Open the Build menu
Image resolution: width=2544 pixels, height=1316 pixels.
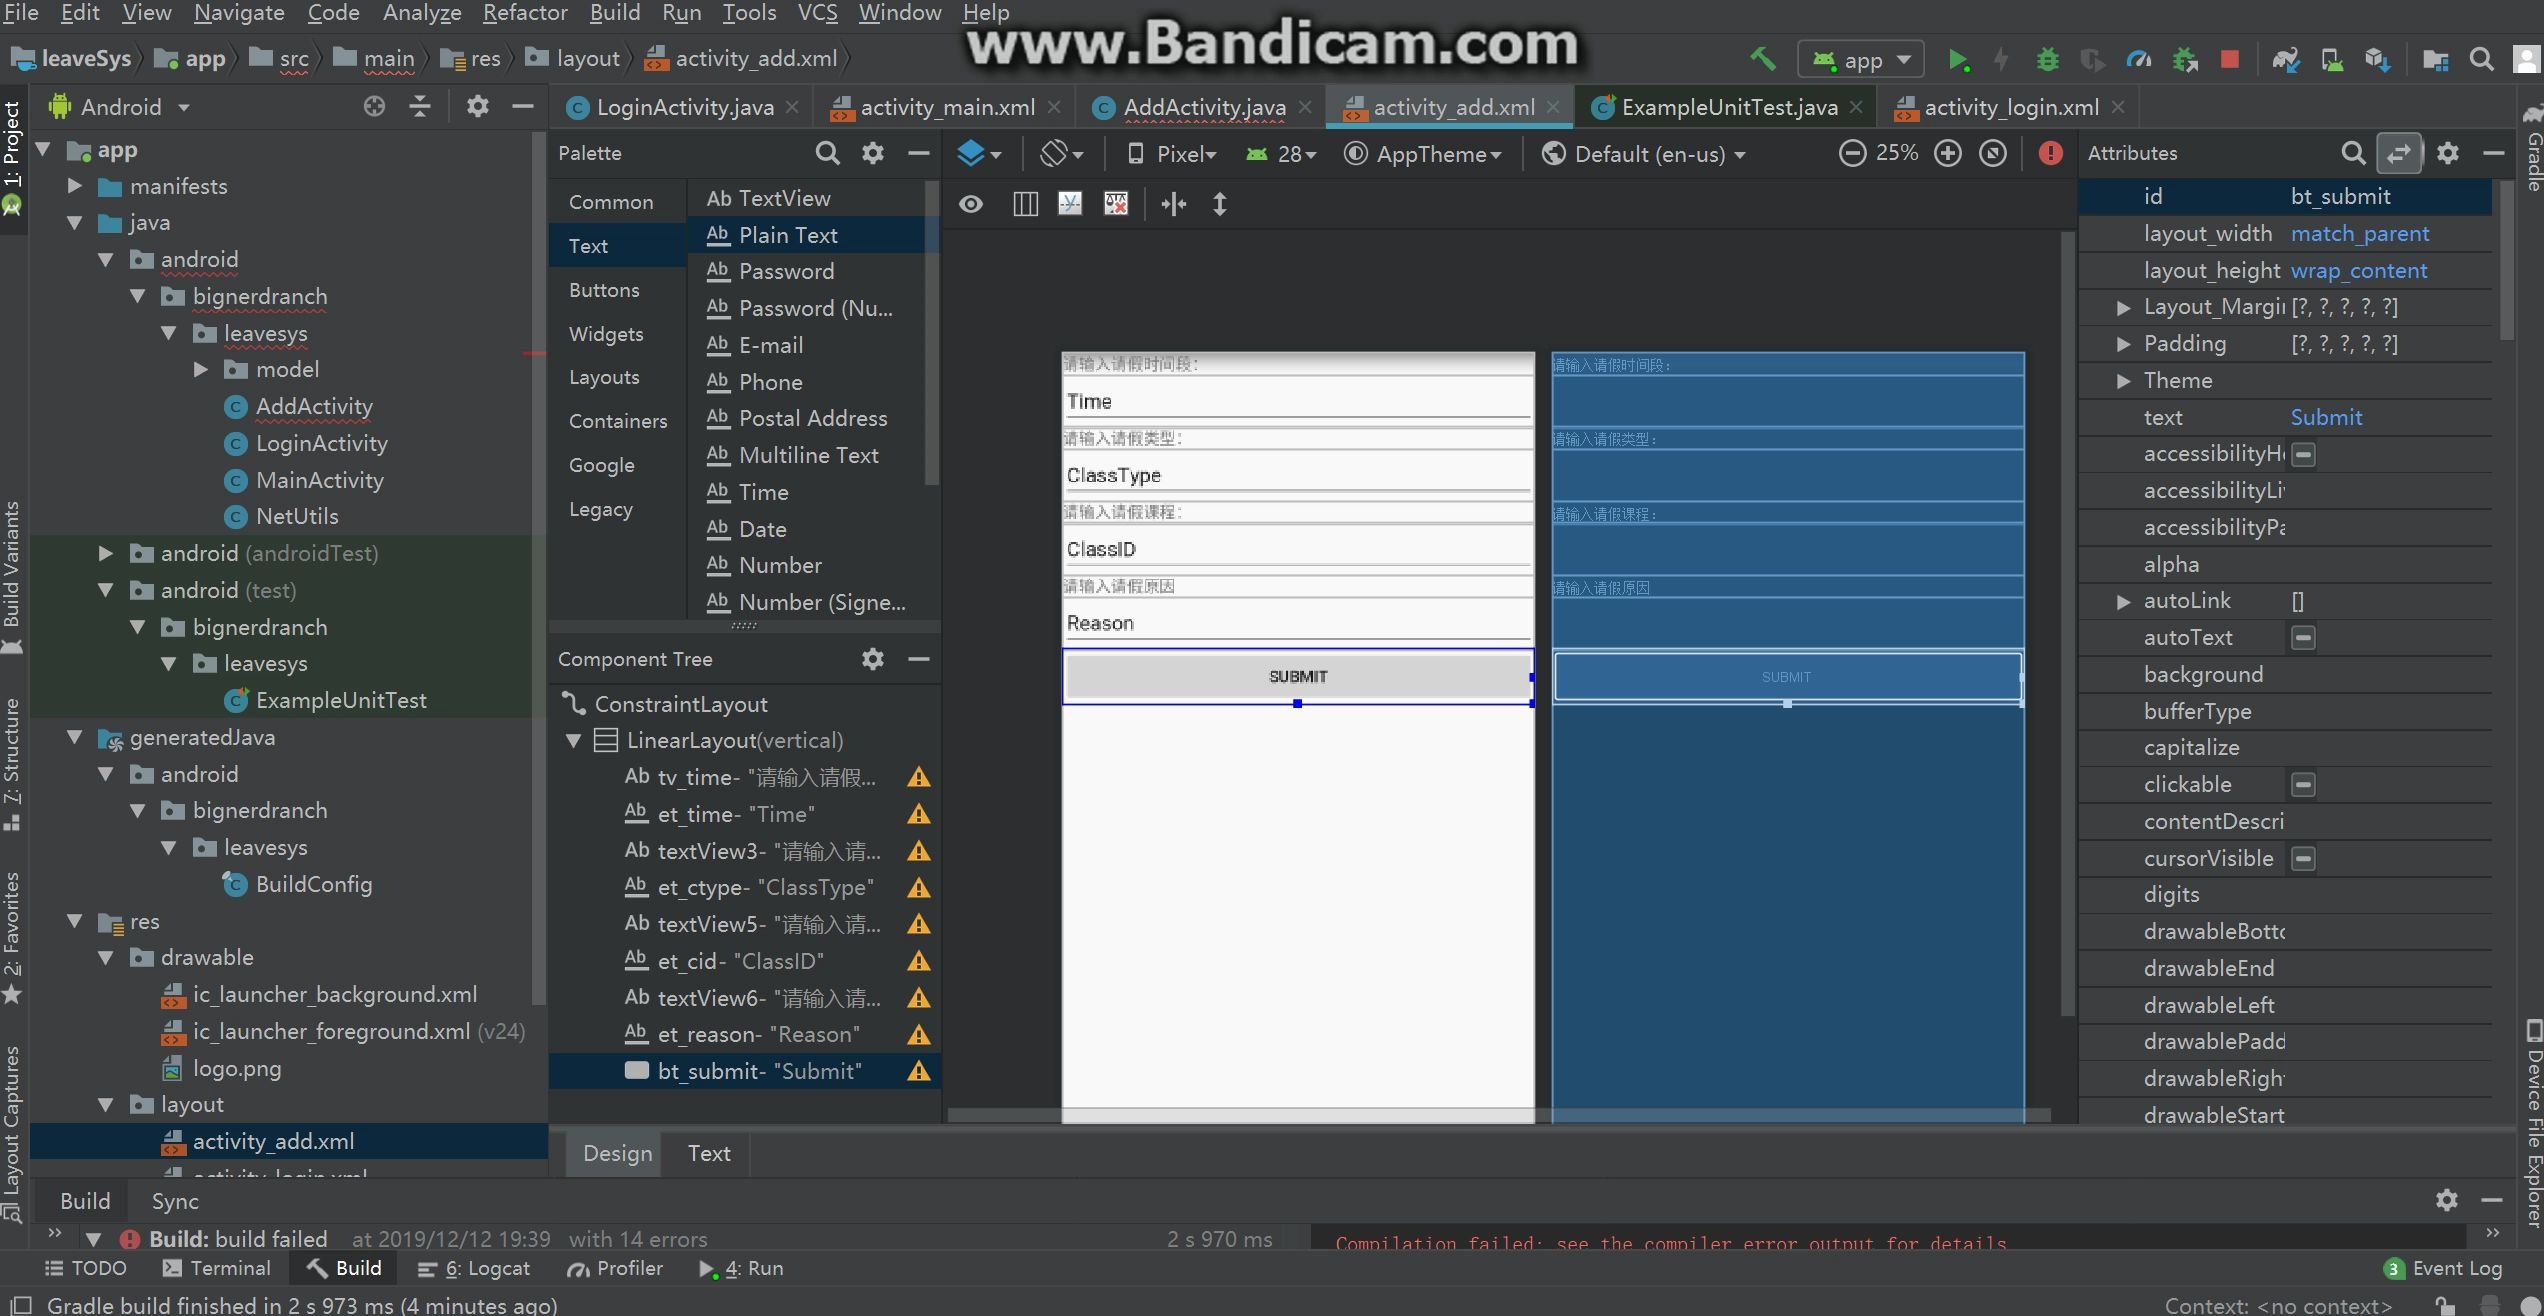tap(614, 13)
